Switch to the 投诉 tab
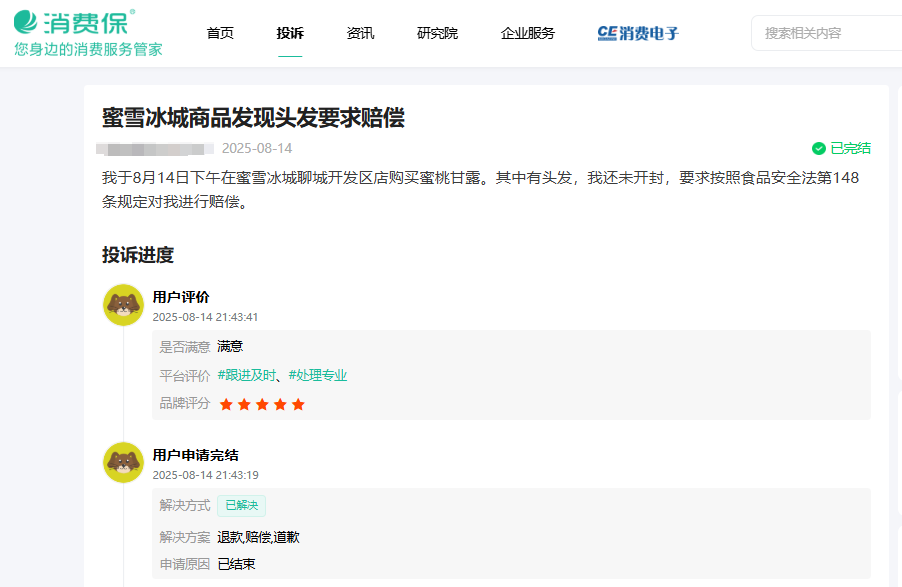This screenshot has width=902, height=587. tap(290, 33)
